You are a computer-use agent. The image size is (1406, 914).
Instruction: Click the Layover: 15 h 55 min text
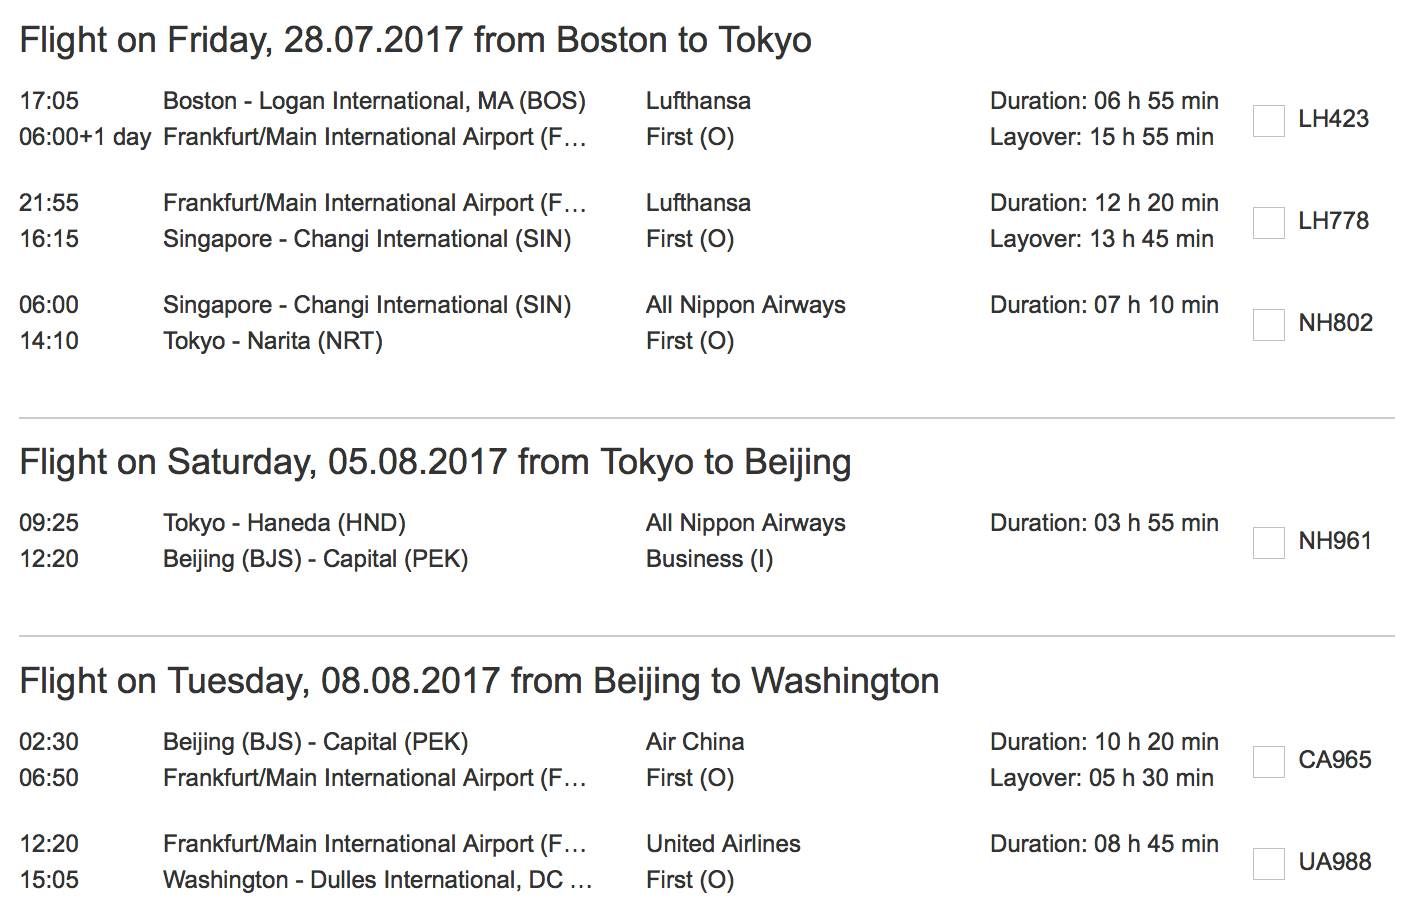[x=1102, y=137]
